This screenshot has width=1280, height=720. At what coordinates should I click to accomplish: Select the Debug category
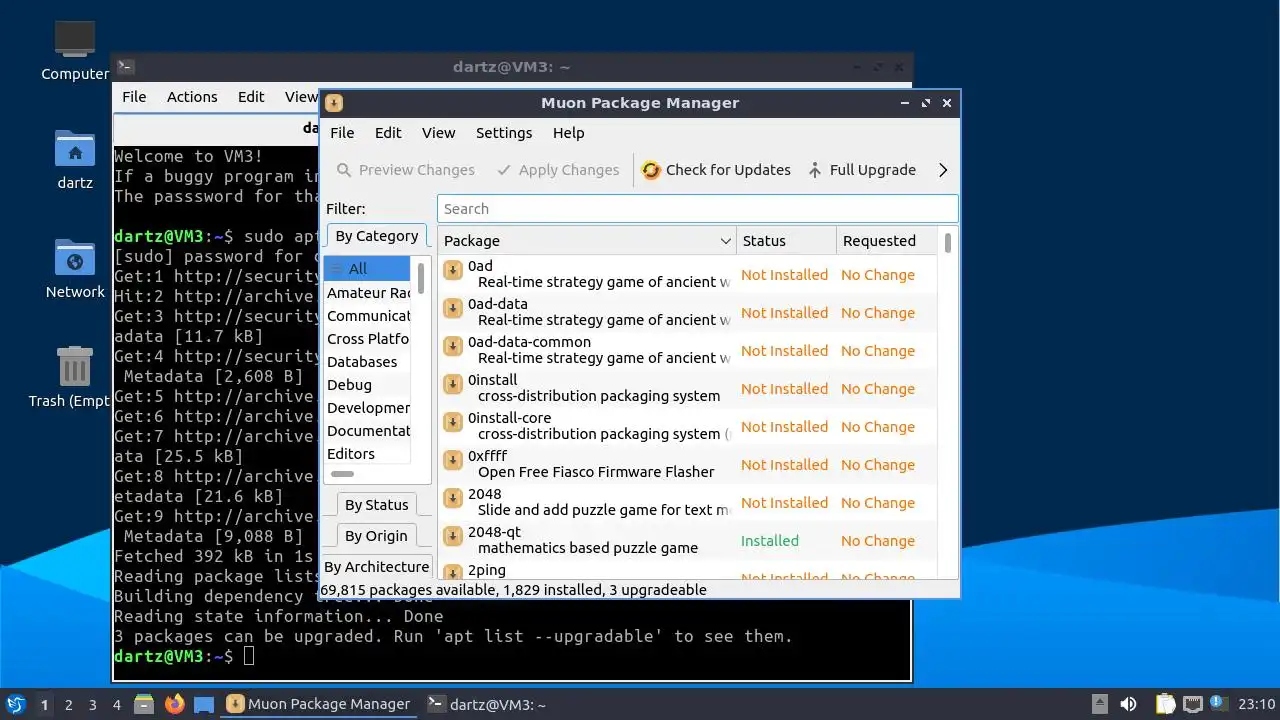(x=366, y=385)
